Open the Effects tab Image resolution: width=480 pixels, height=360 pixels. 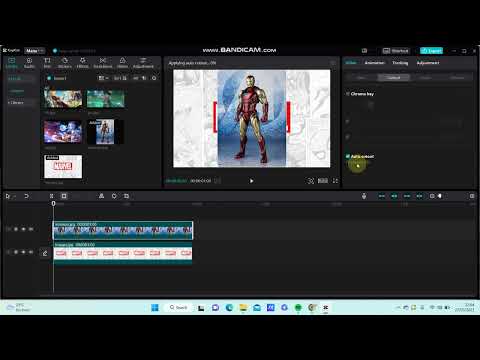83,63
